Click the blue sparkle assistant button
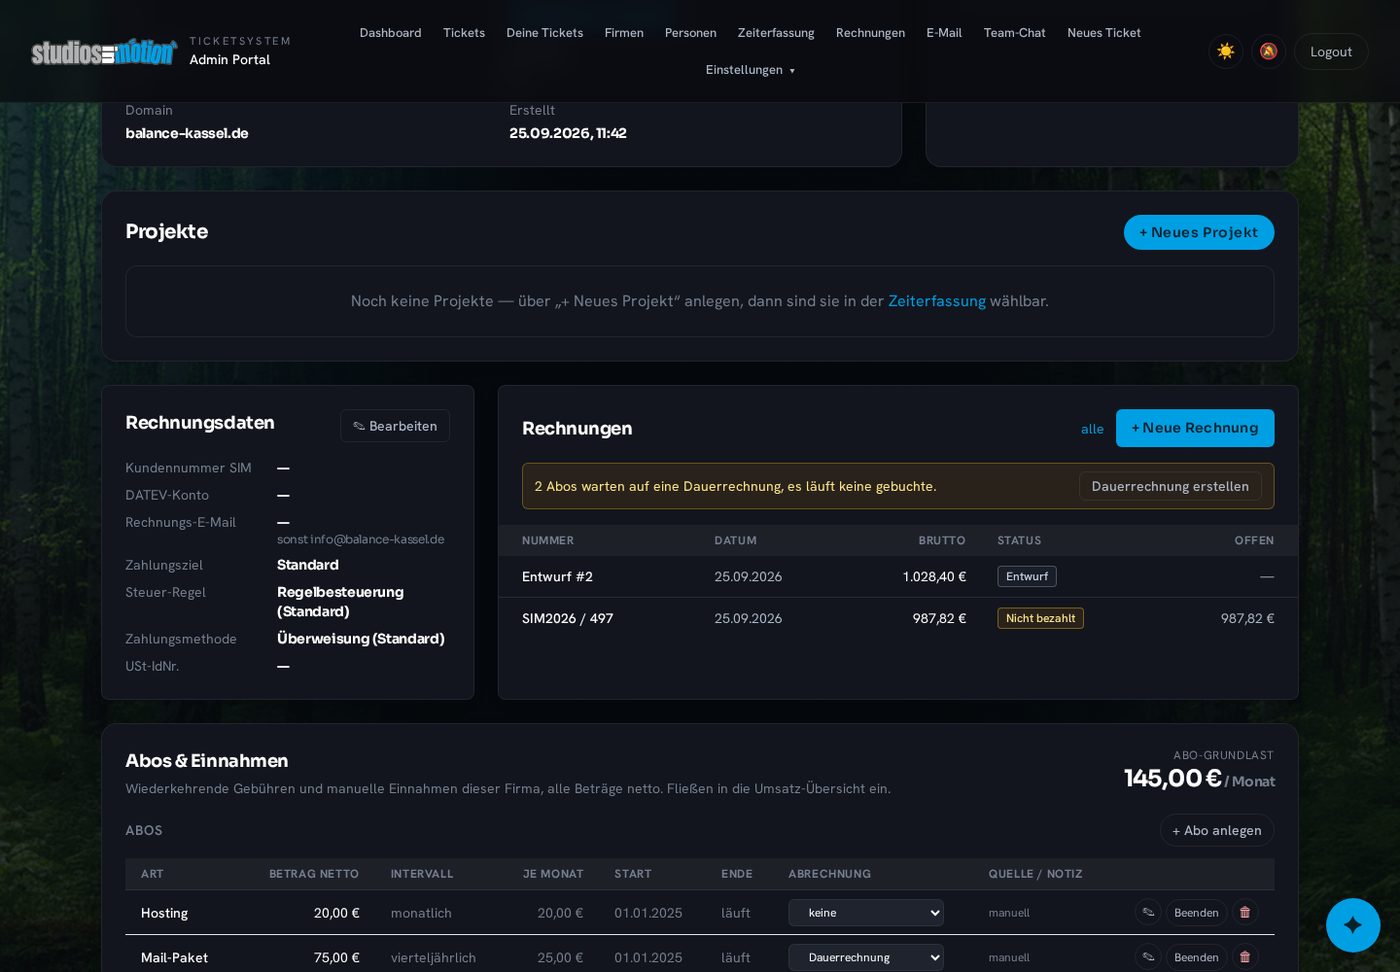This screenshot has width=1400, height=972. click(1353, 925)
